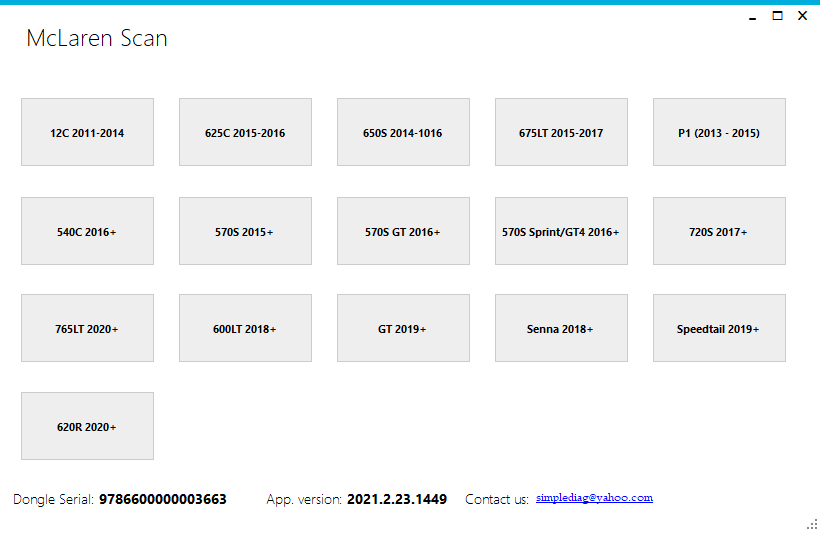
Task: Select the P1 (2013 - 2015) button
Action: tap(719, 132)
